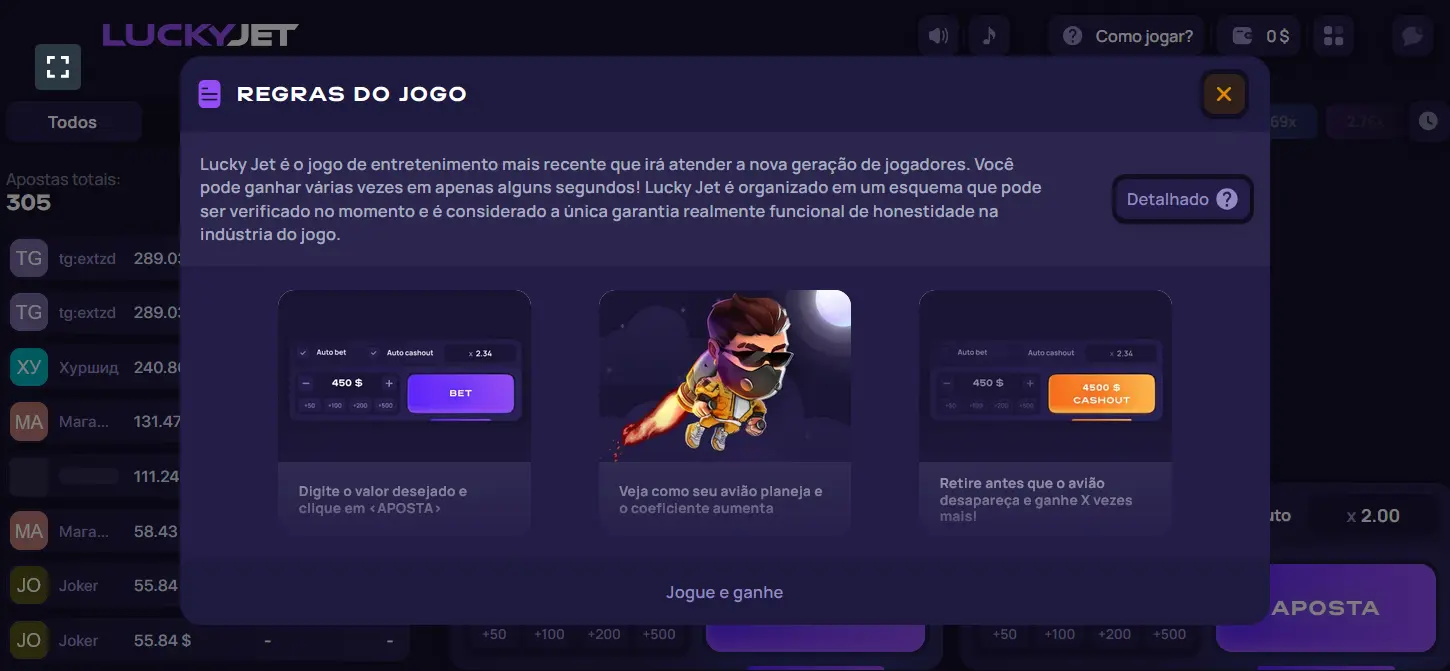Select the Хуршид bet row

click(x=95, y=367)
